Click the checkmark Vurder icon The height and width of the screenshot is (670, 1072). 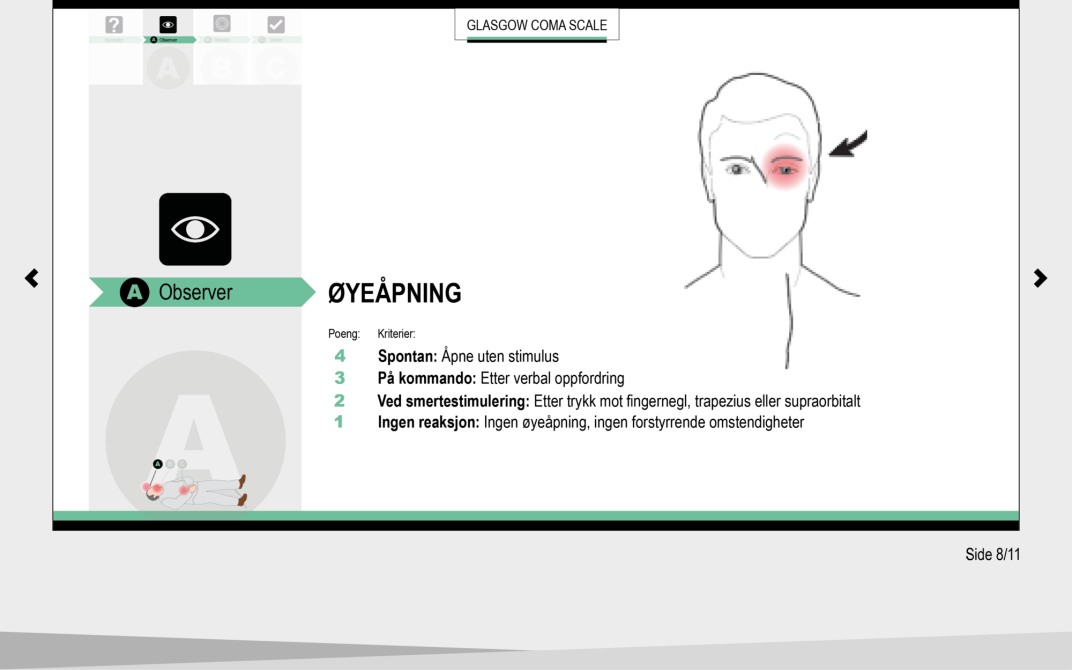click(276, 25)
